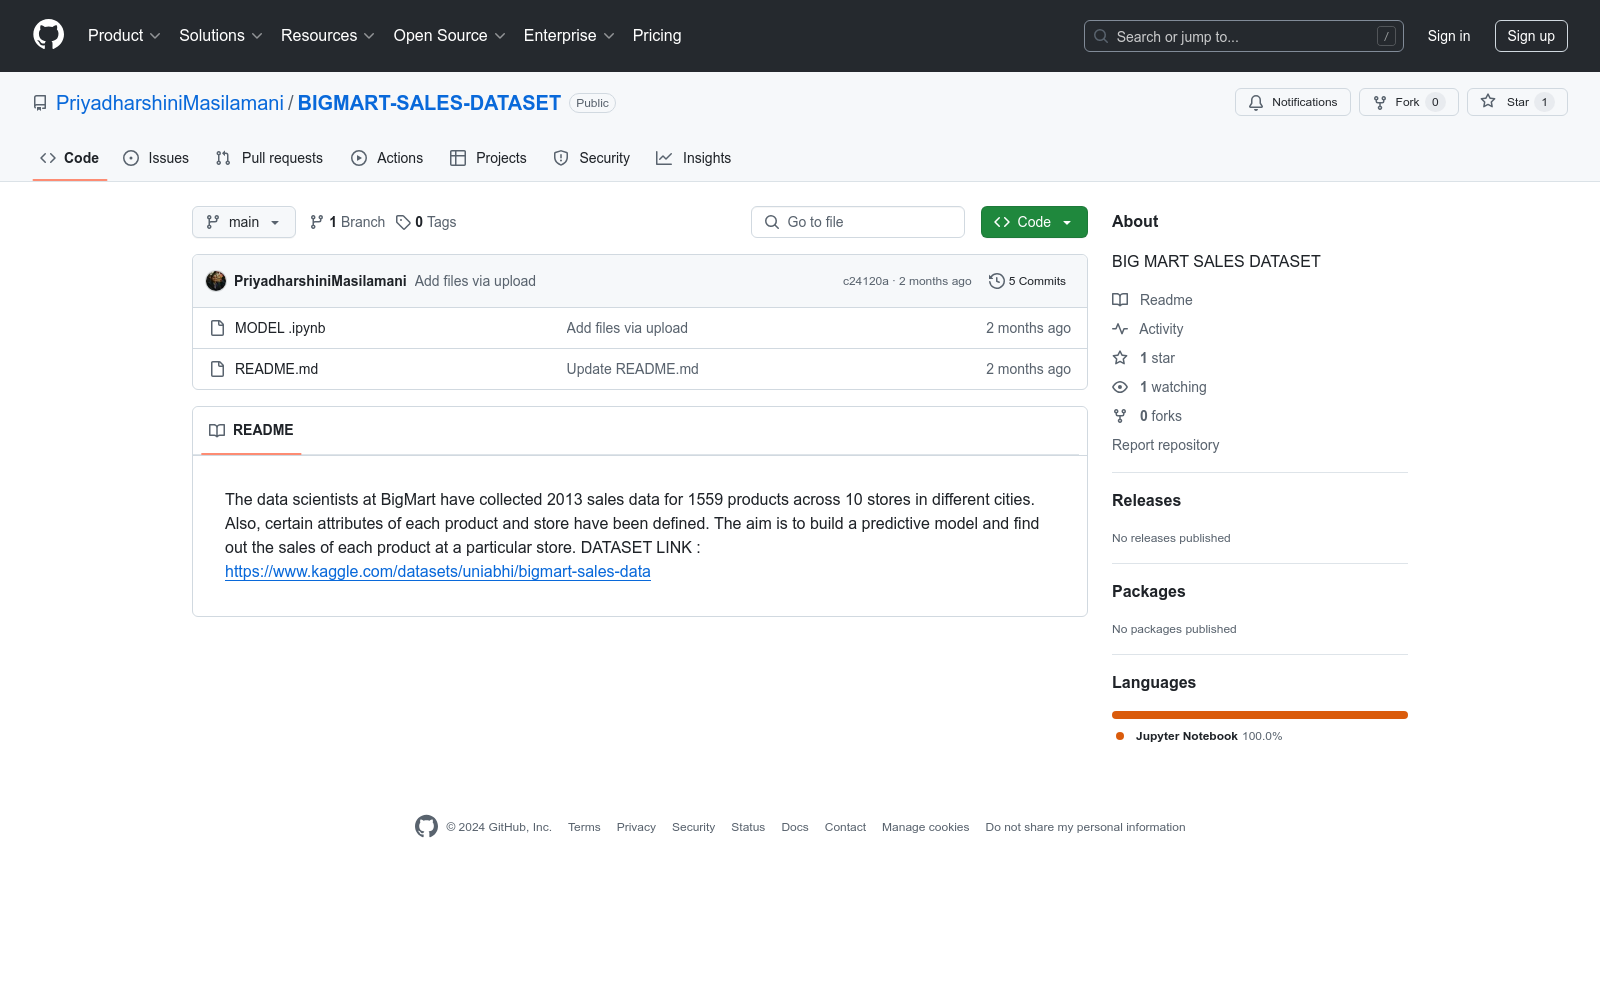
Task: Open the footer Terms link
Action: 584,827
